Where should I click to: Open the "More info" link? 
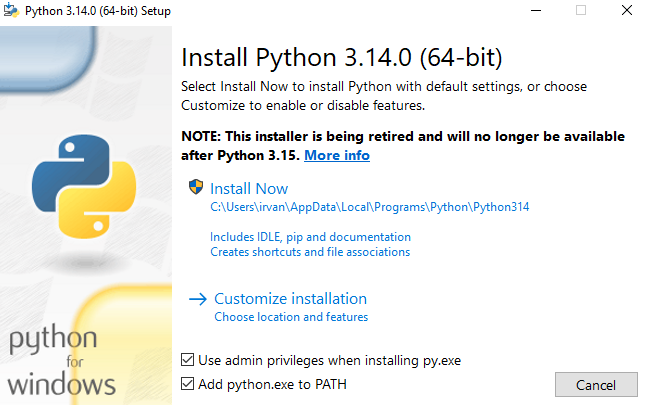pos(337,155)
